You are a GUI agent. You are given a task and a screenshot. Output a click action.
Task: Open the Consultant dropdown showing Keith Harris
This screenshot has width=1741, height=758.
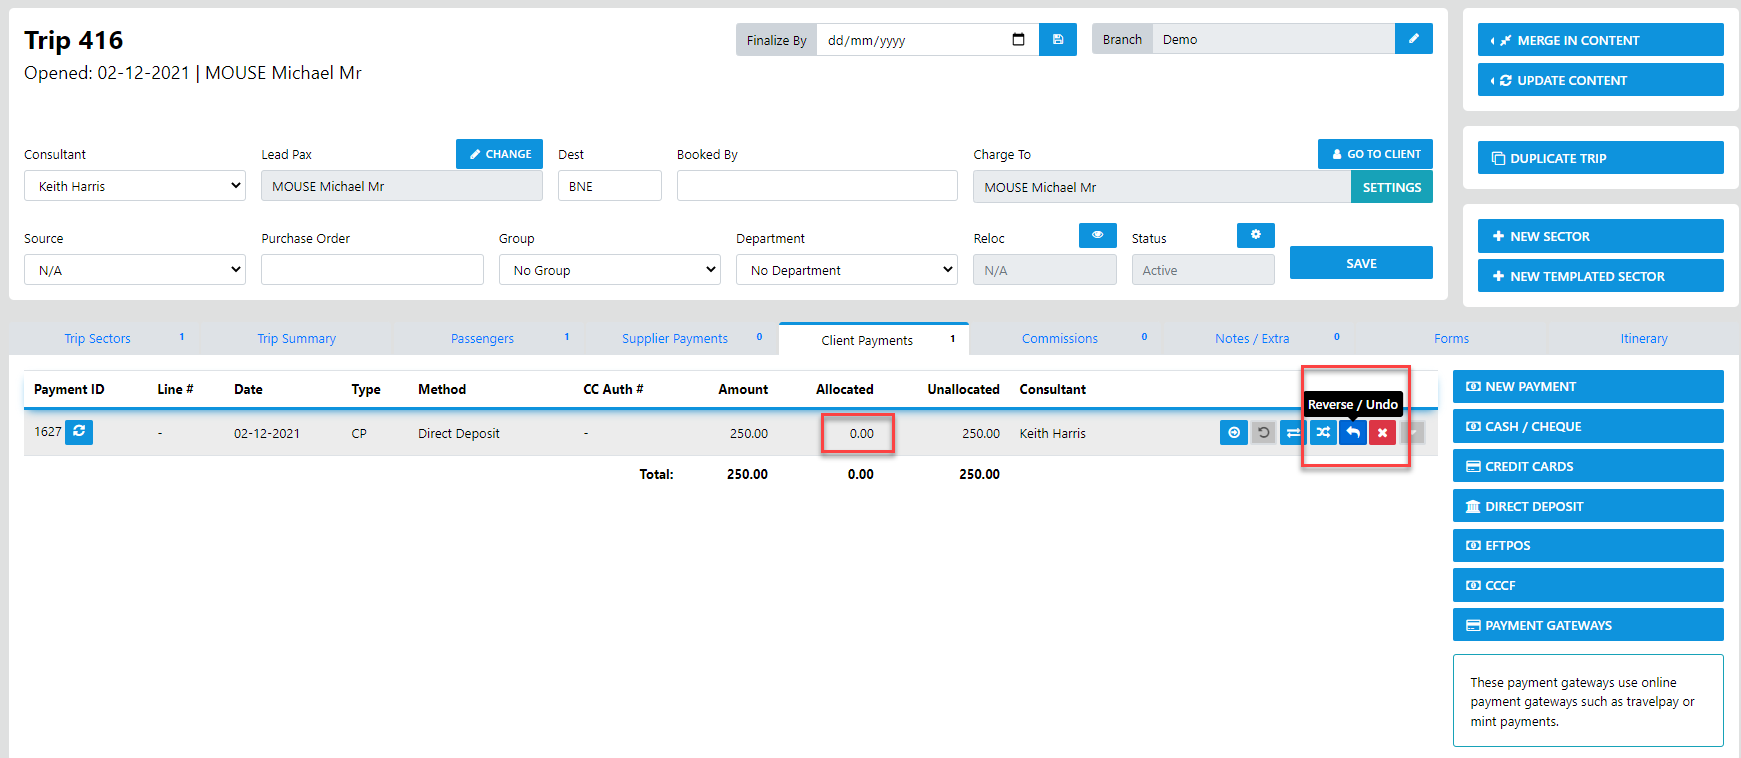tap(135, 186)
